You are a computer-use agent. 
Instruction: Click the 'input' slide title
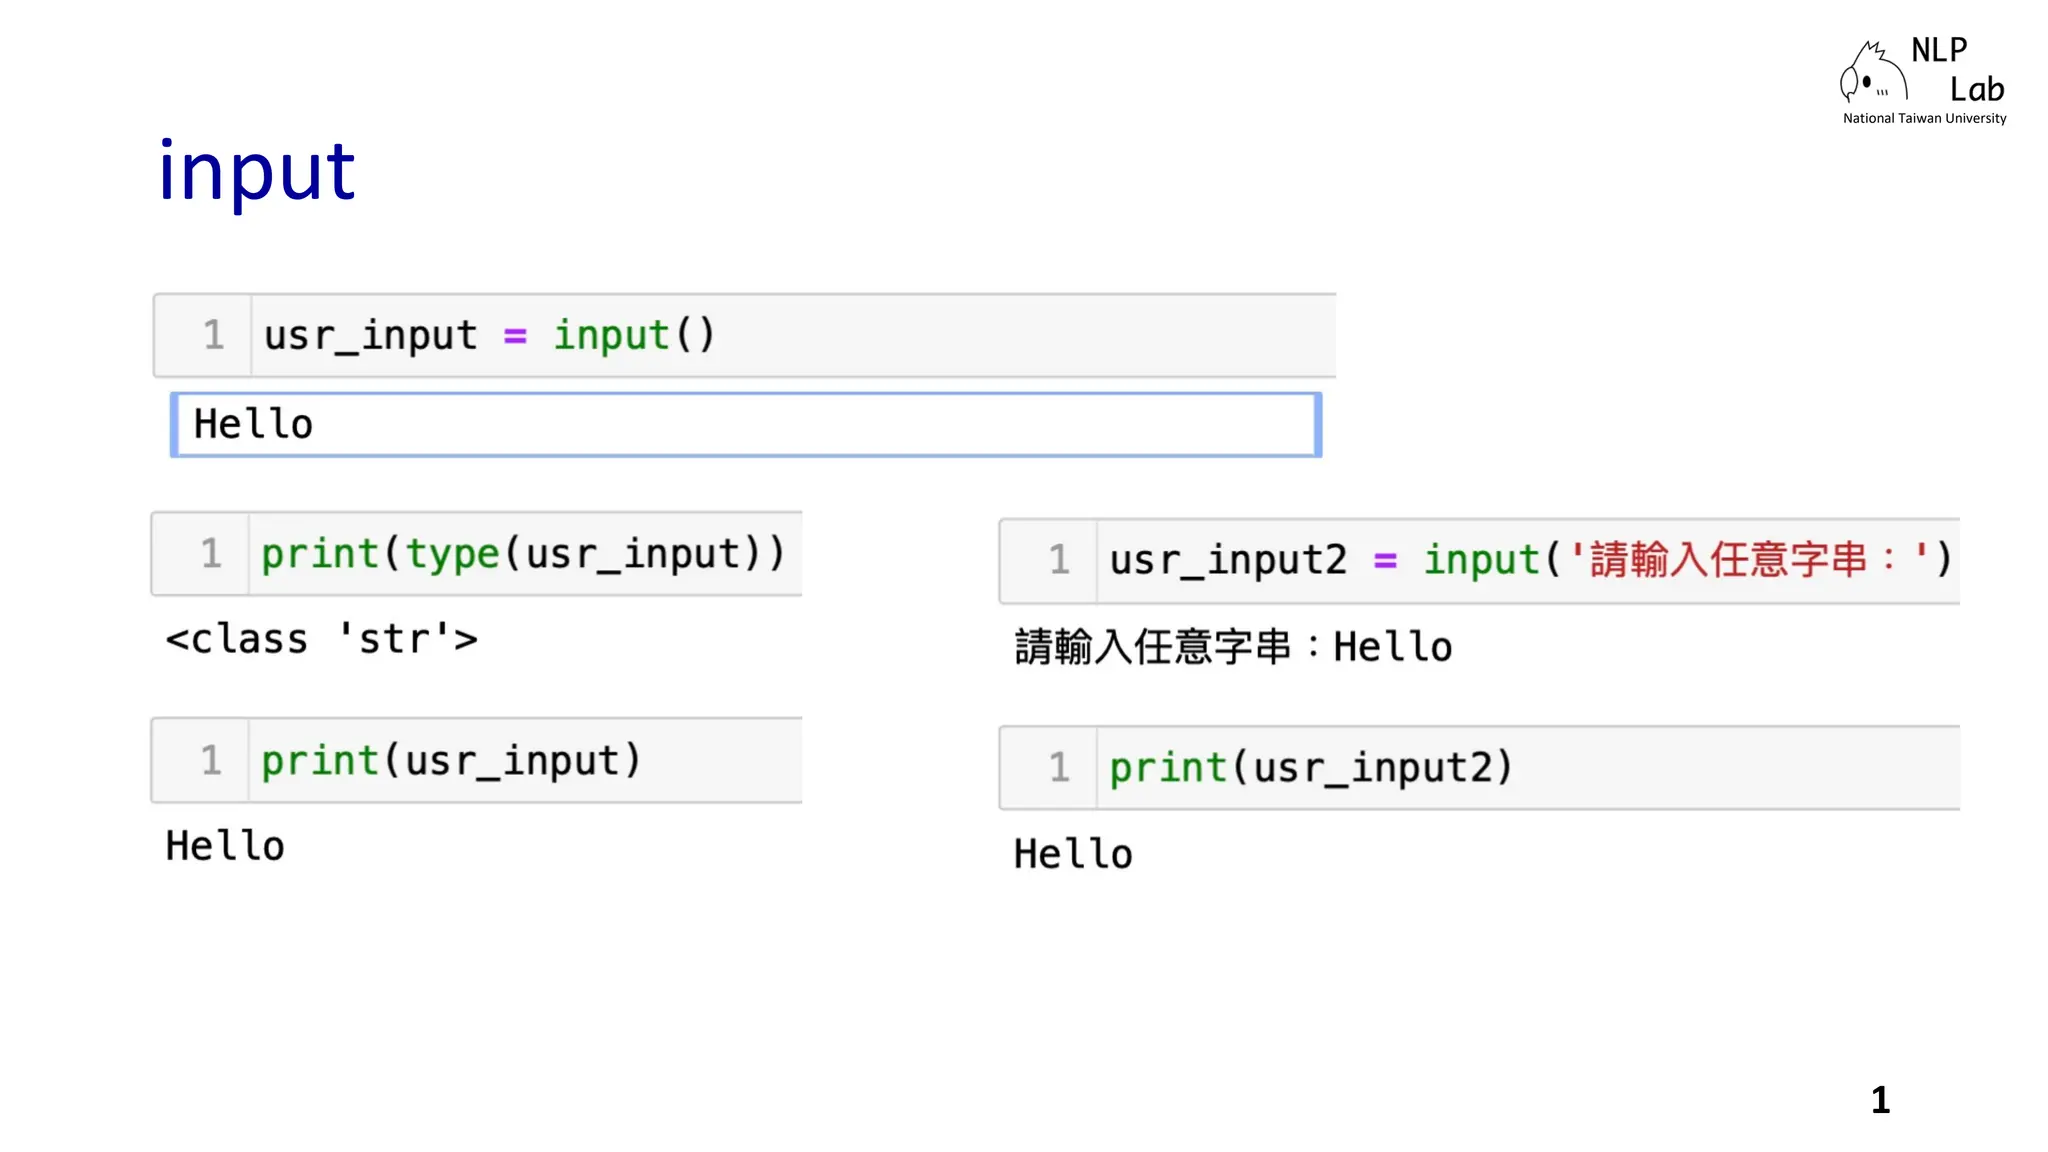tap(257, 172)
